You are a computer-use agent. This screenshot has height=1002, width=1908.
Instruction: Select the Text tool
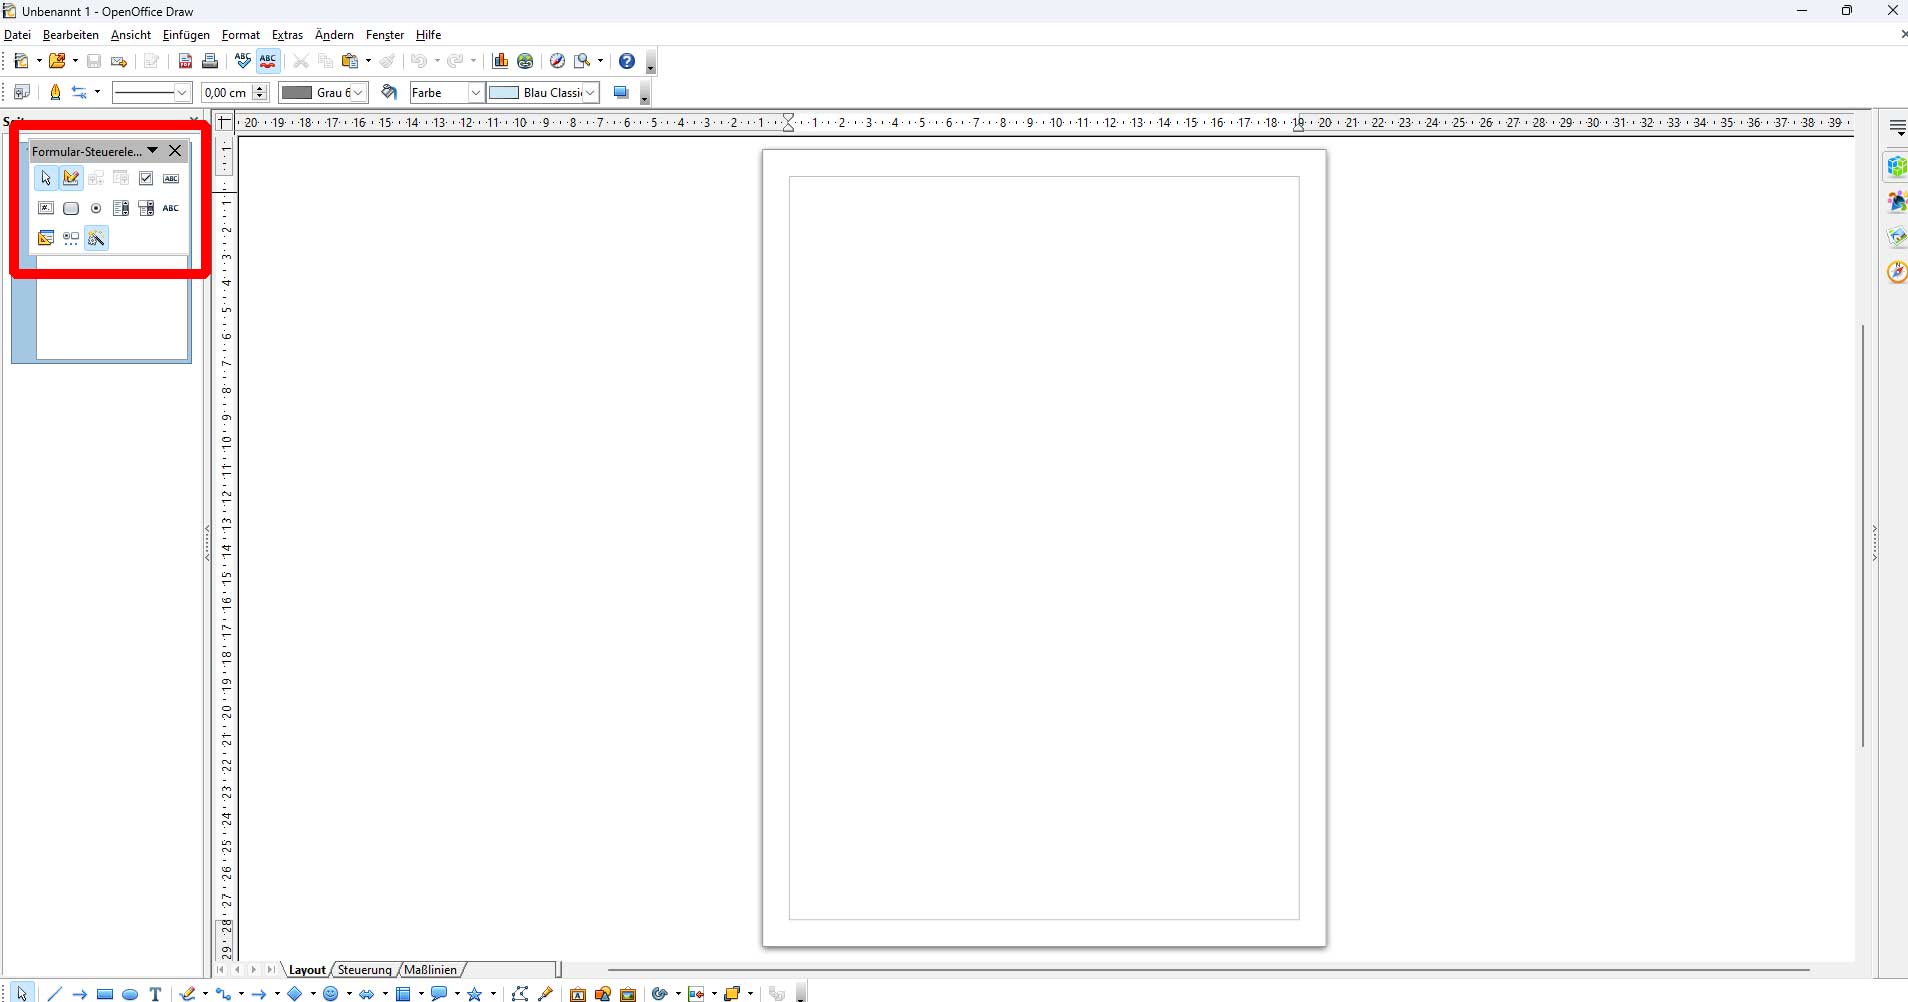coord(155,993)
